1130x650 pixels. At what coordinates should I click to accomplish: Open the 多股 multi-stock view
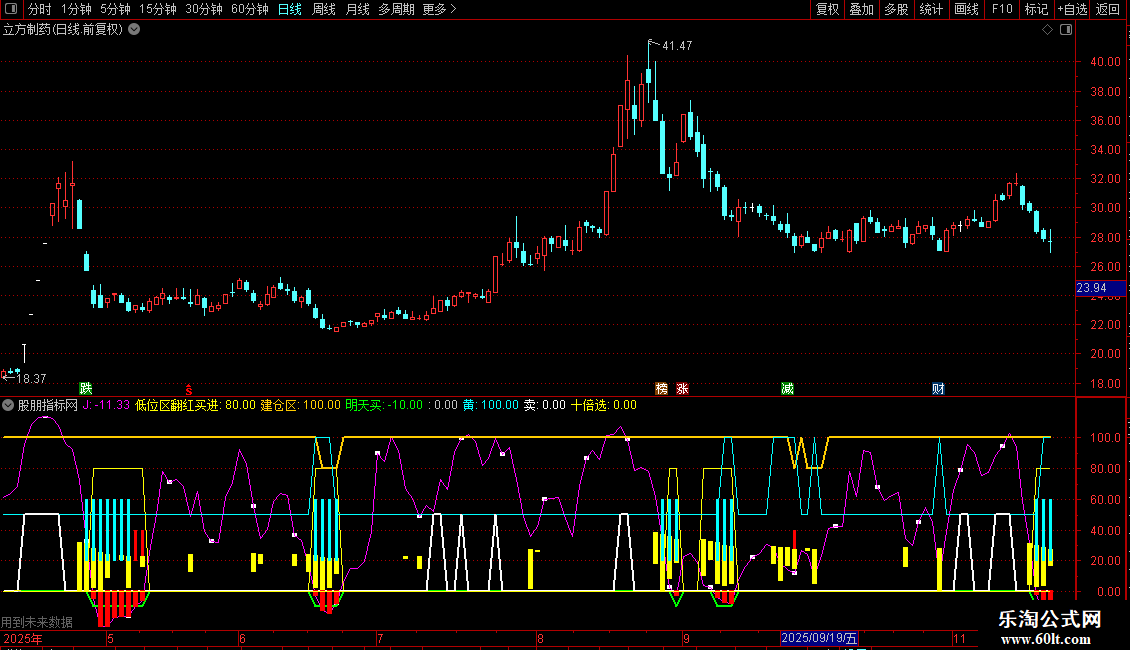click(x=896, y=9)
